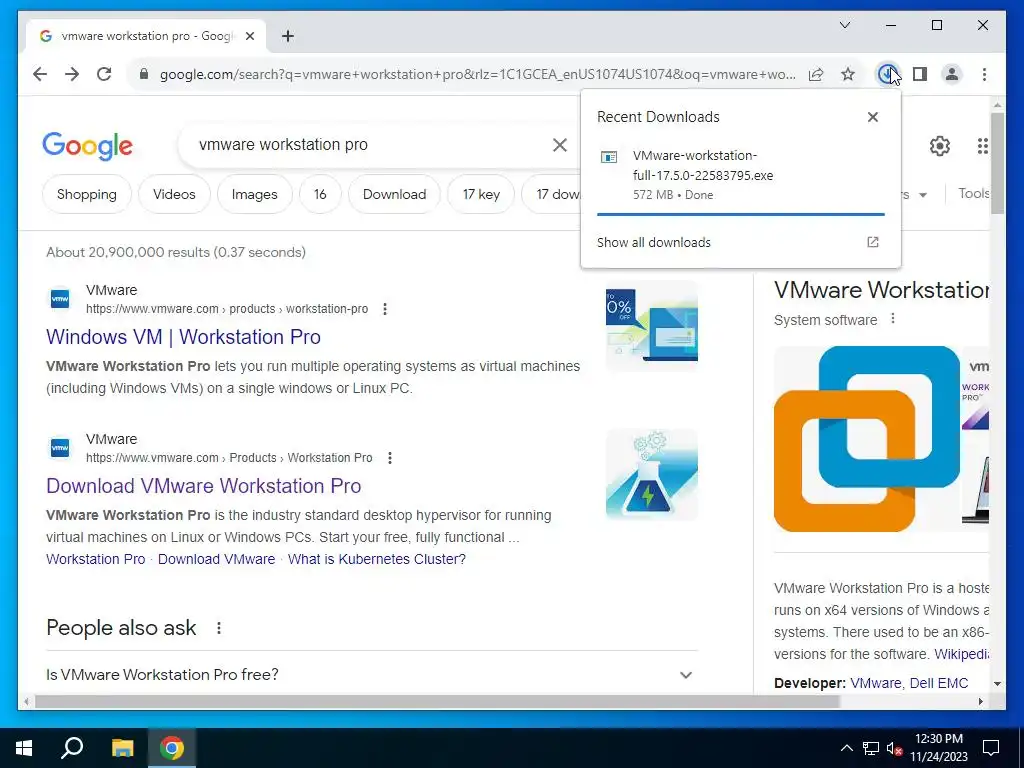1024x768 pixels.
Task: Click the flask thumbnail of second result
Action: point(652,475)
